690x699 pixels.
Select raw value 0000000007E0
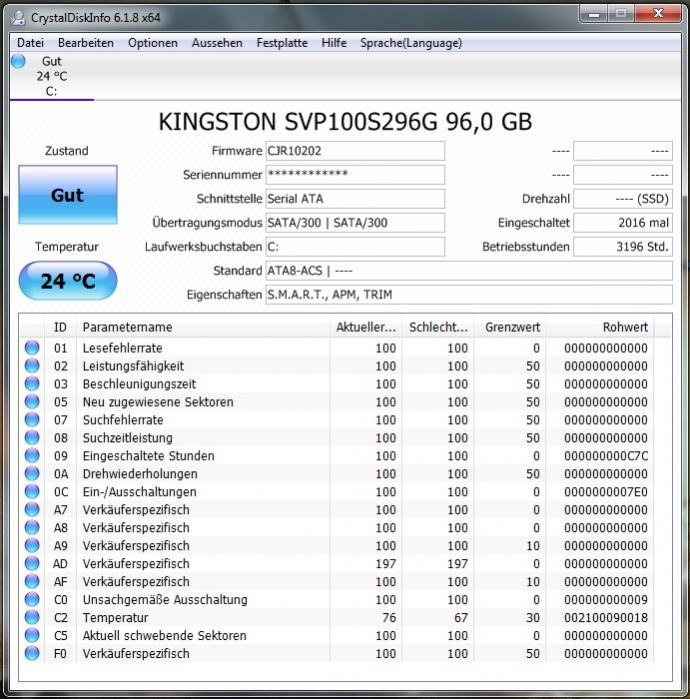606,492
